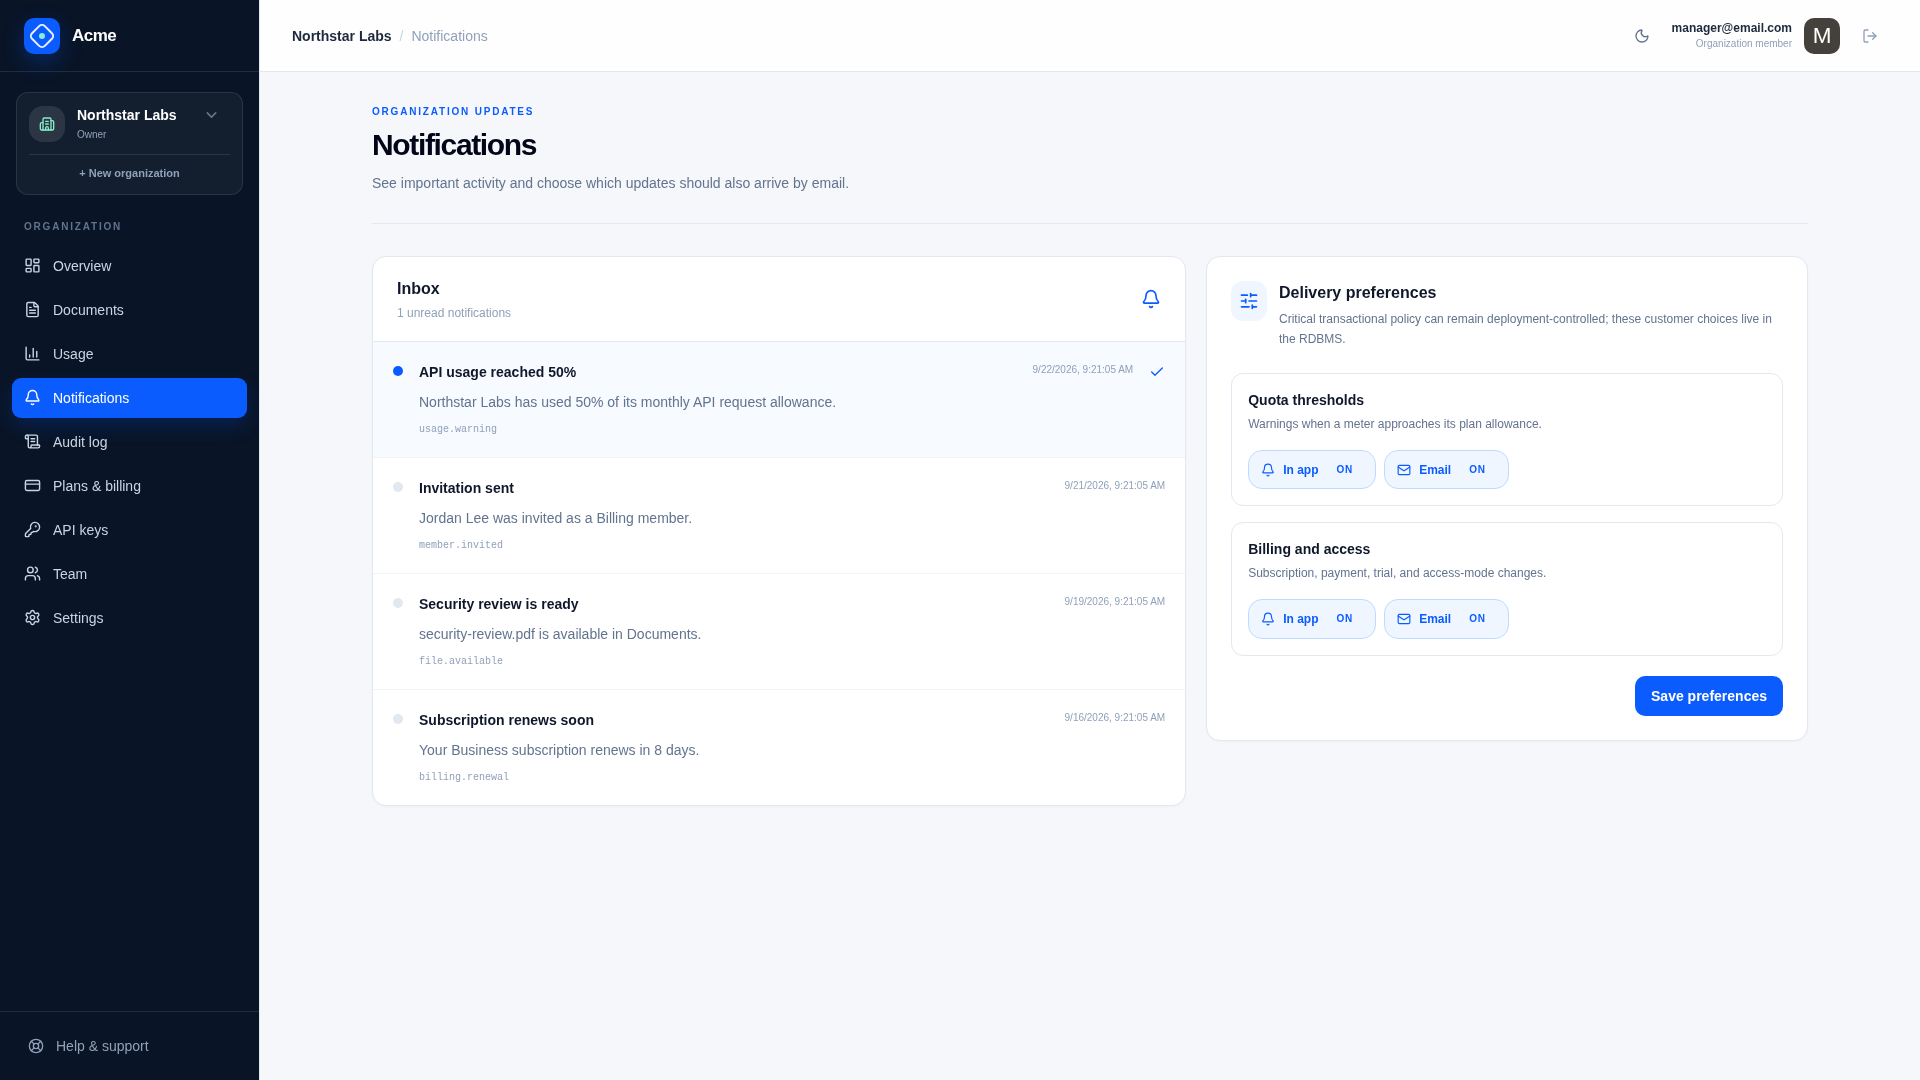Toggle Billing and access In app notifications
This screenshot has height=1080, width=1920.
coord(1311,619)
